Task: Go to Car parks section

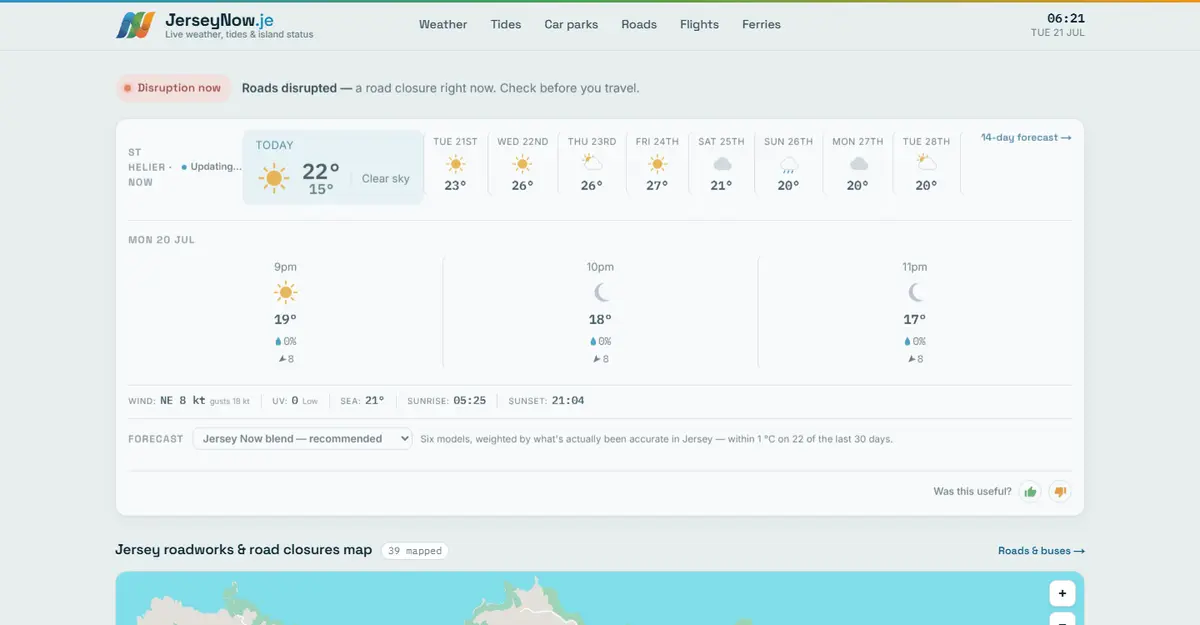Action: 571,24
